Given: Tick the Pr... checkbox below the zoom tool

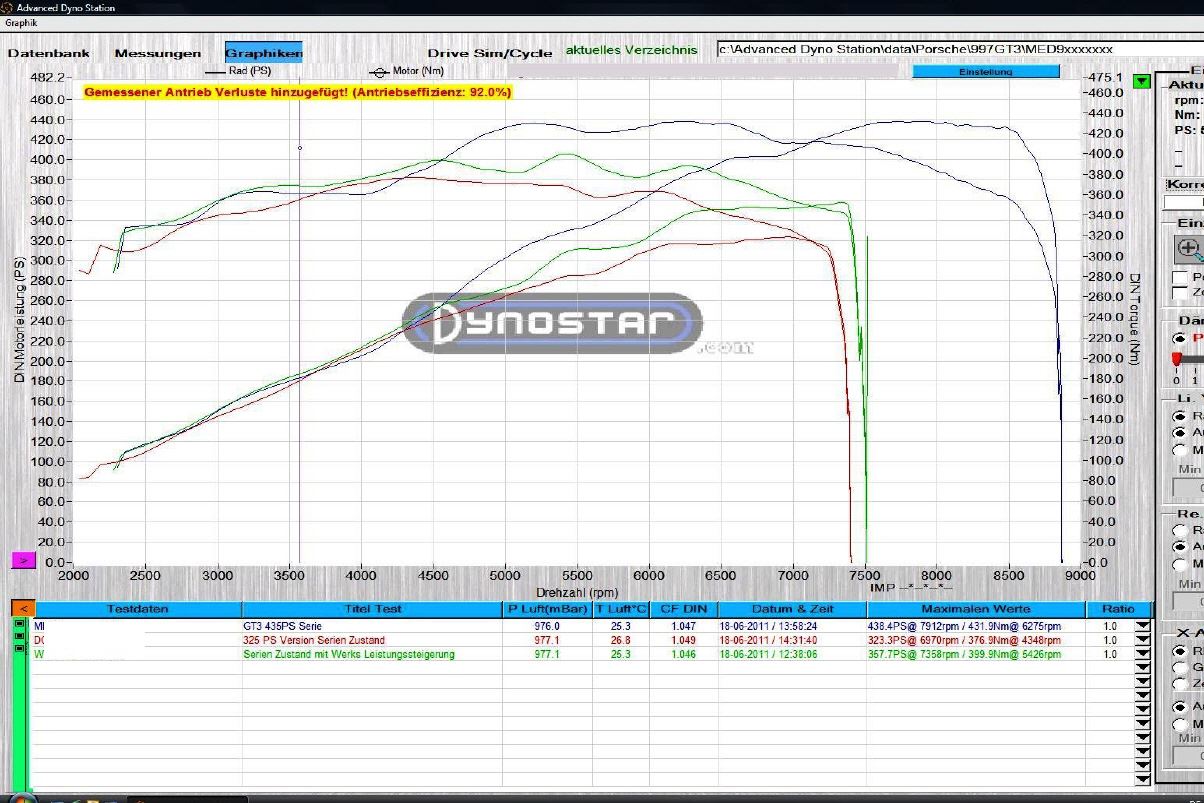Looking at the screenshot, I should pyautogui.click(x=1181, y=276).
